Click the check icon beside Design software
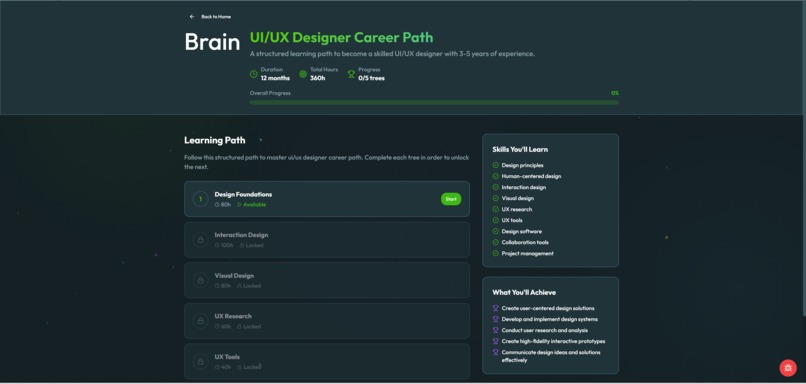 496,231
